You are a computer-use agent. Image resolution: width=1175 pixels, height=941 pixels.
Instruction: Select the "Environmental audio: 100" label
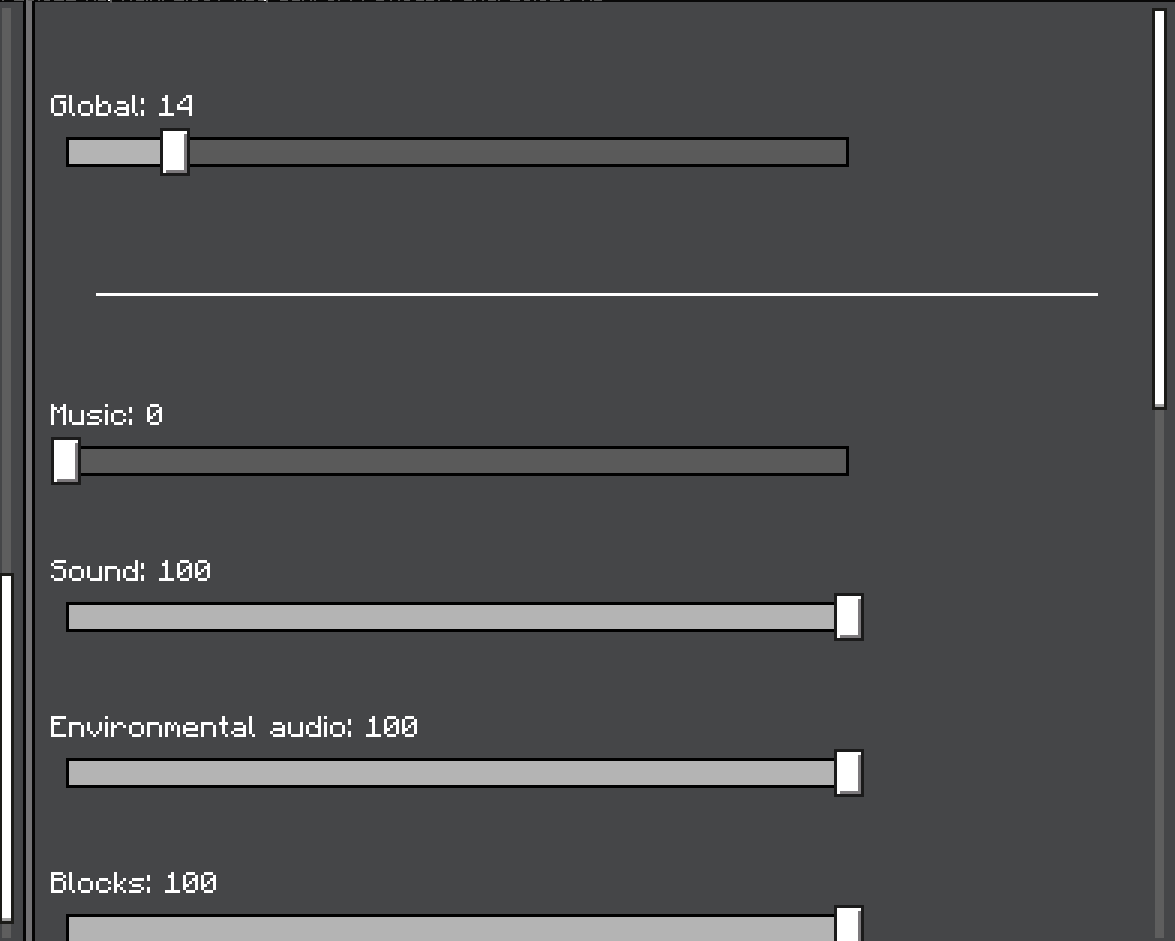(x=233, y=727)
